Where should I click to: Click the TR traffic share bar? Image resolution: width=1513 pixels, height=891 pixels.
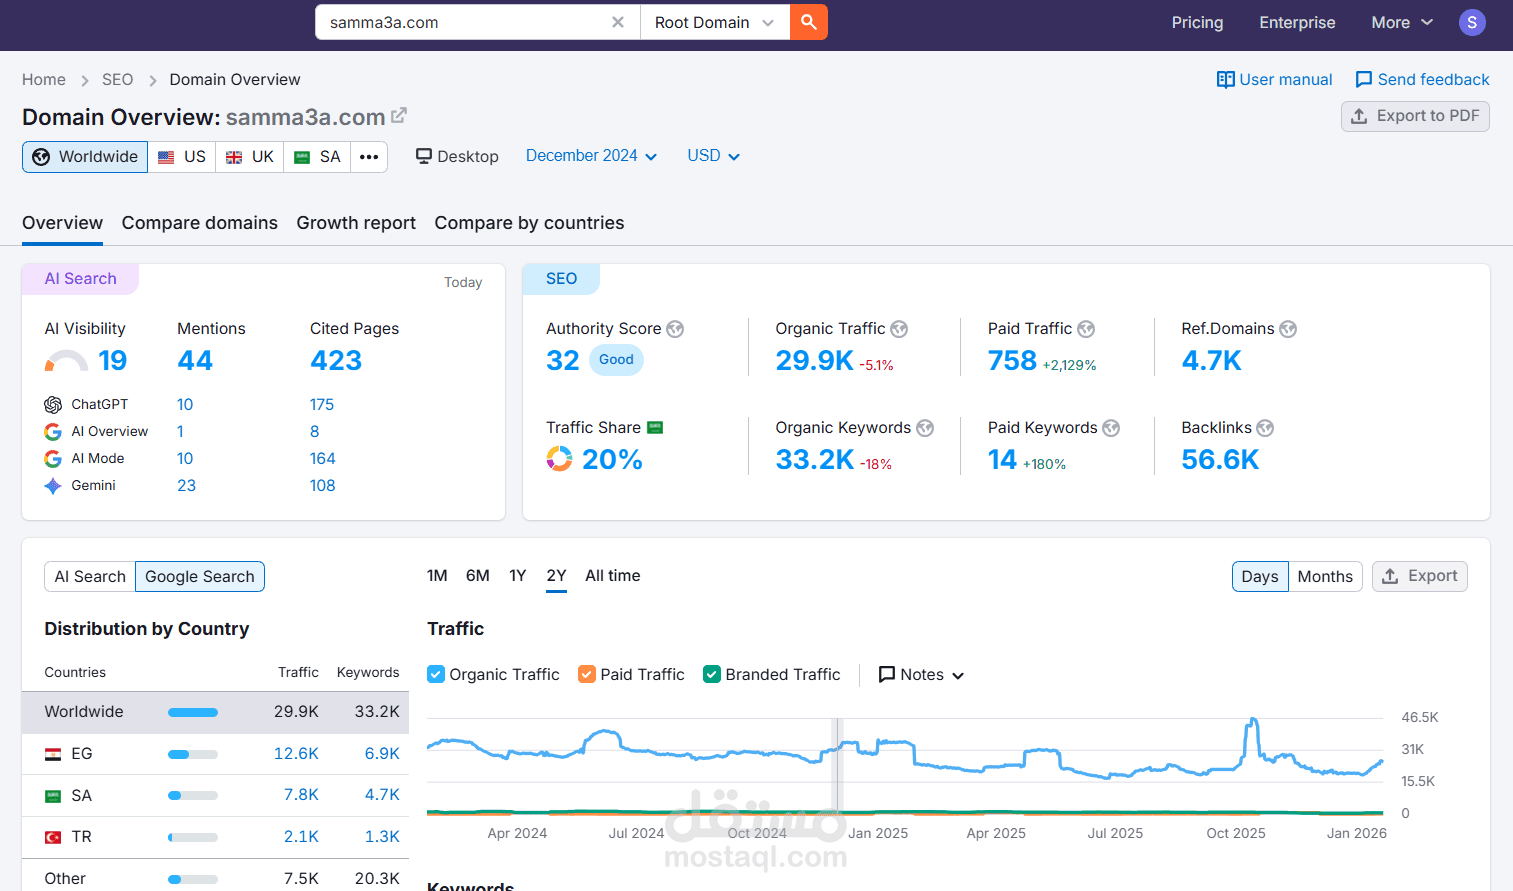pyautogui.click(x=193, y=837)
